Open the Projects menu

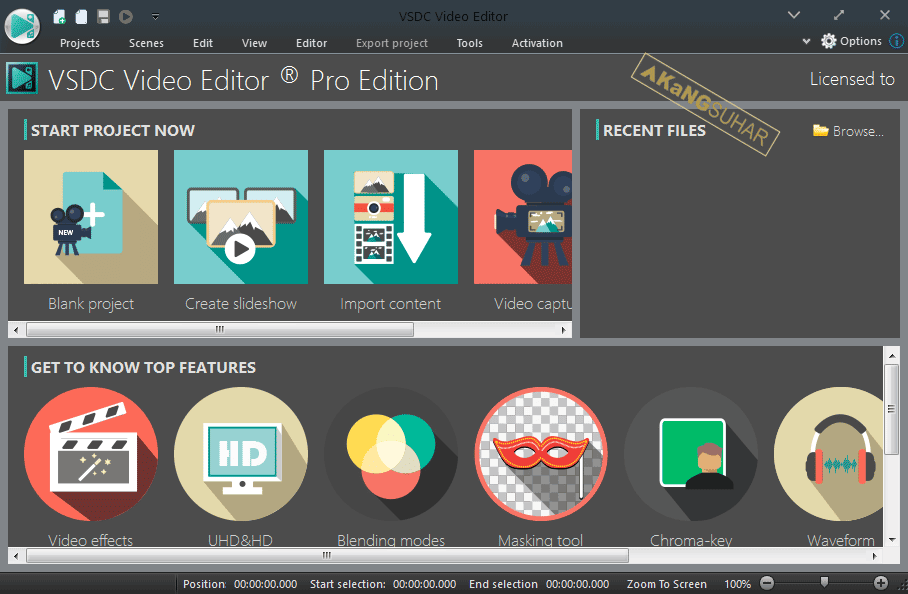(x=79, y=43)
